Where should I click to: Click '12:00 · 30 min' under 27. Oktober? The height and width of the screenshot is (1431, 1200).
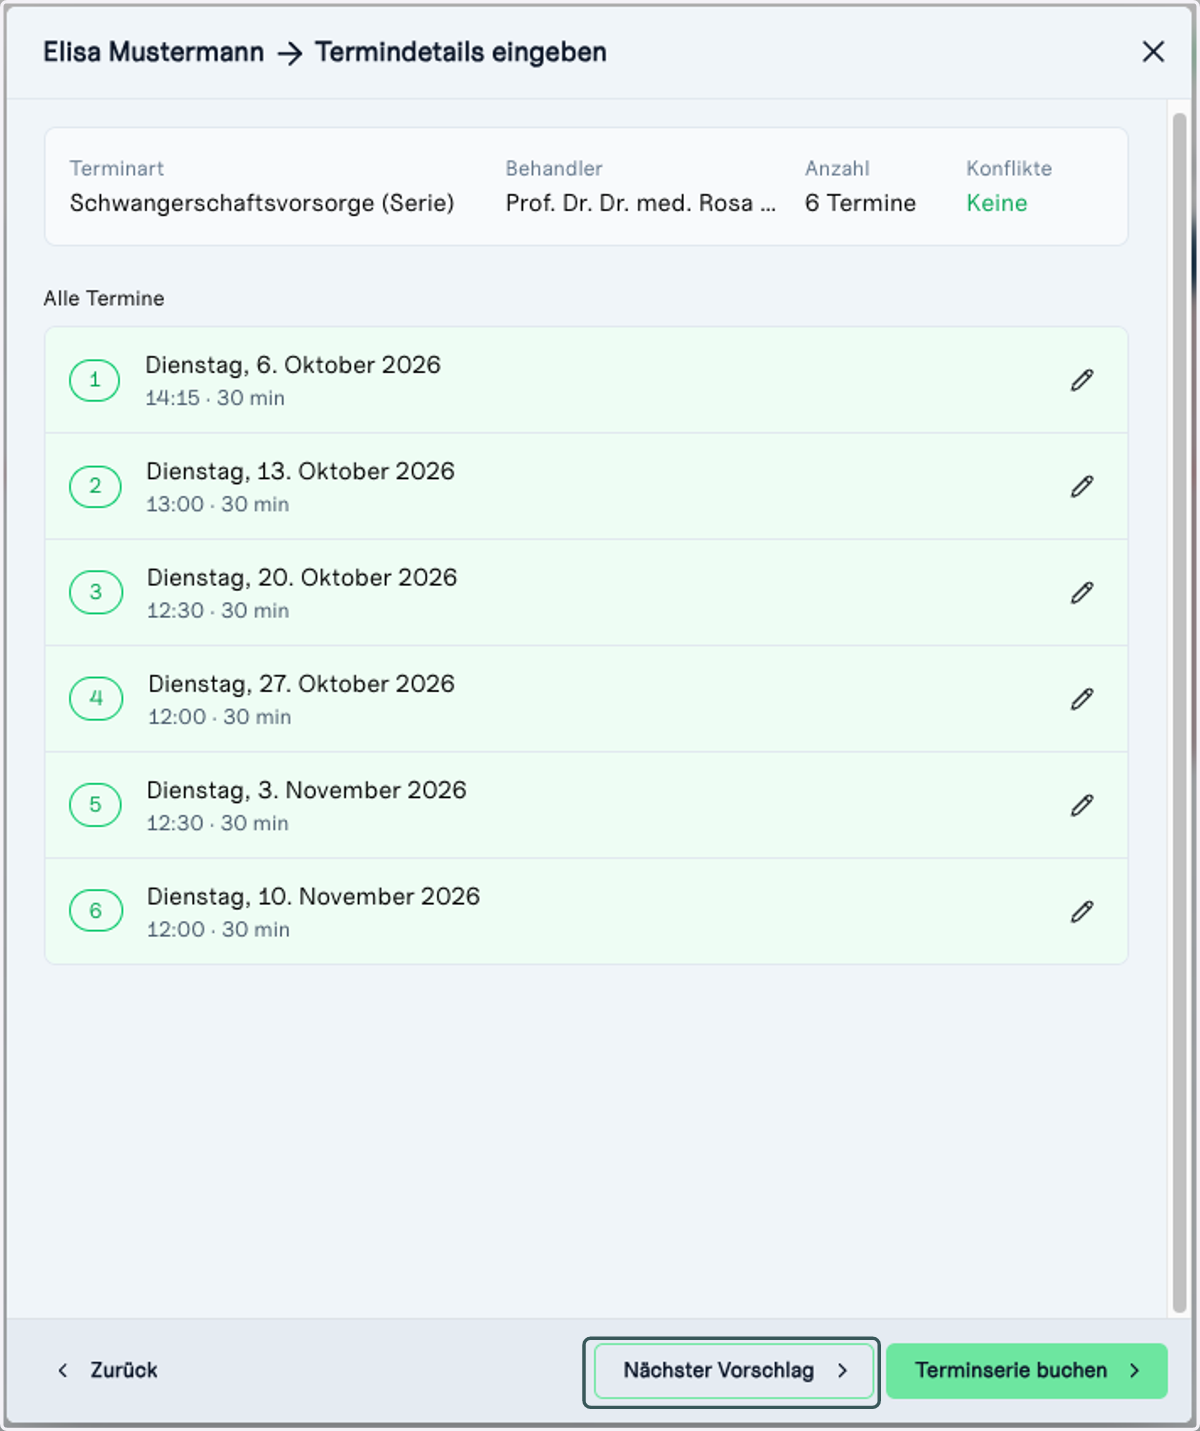(220, 717)
